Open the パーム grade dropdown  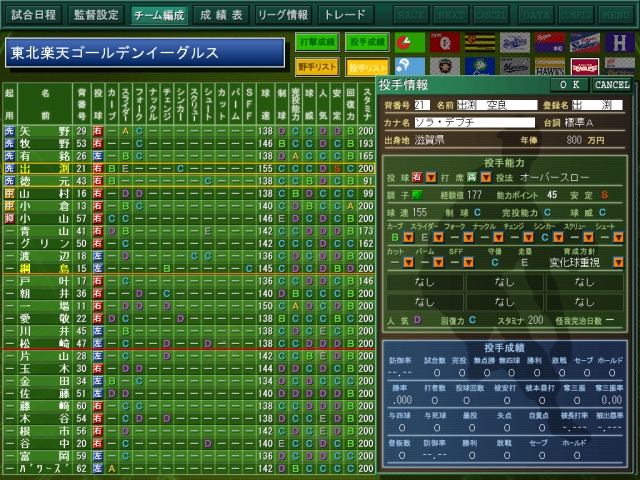click(x=438, y=262)
